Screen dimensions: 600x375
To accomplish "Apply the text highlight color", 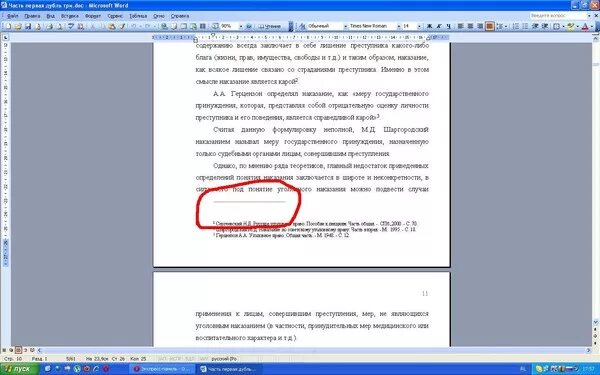I will tap(571, 26).
